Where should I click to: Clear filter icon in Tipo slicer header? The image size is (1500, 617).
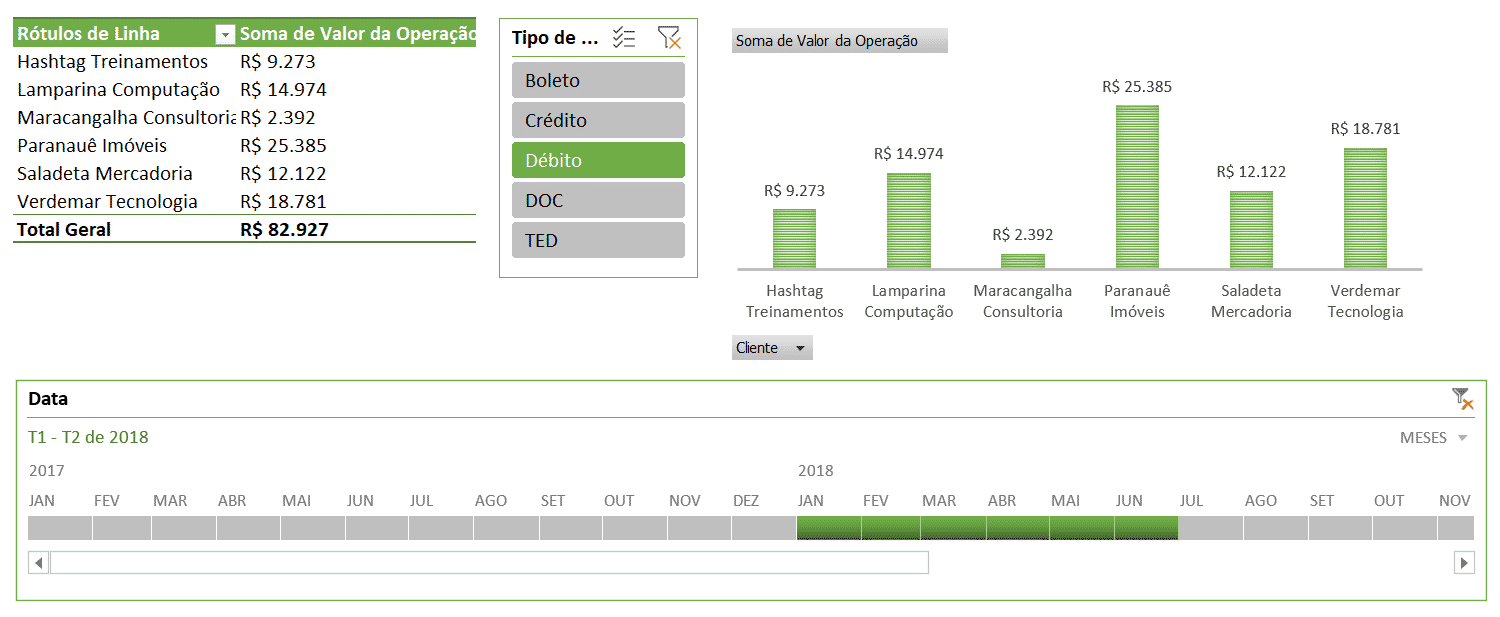click(669, 38)
